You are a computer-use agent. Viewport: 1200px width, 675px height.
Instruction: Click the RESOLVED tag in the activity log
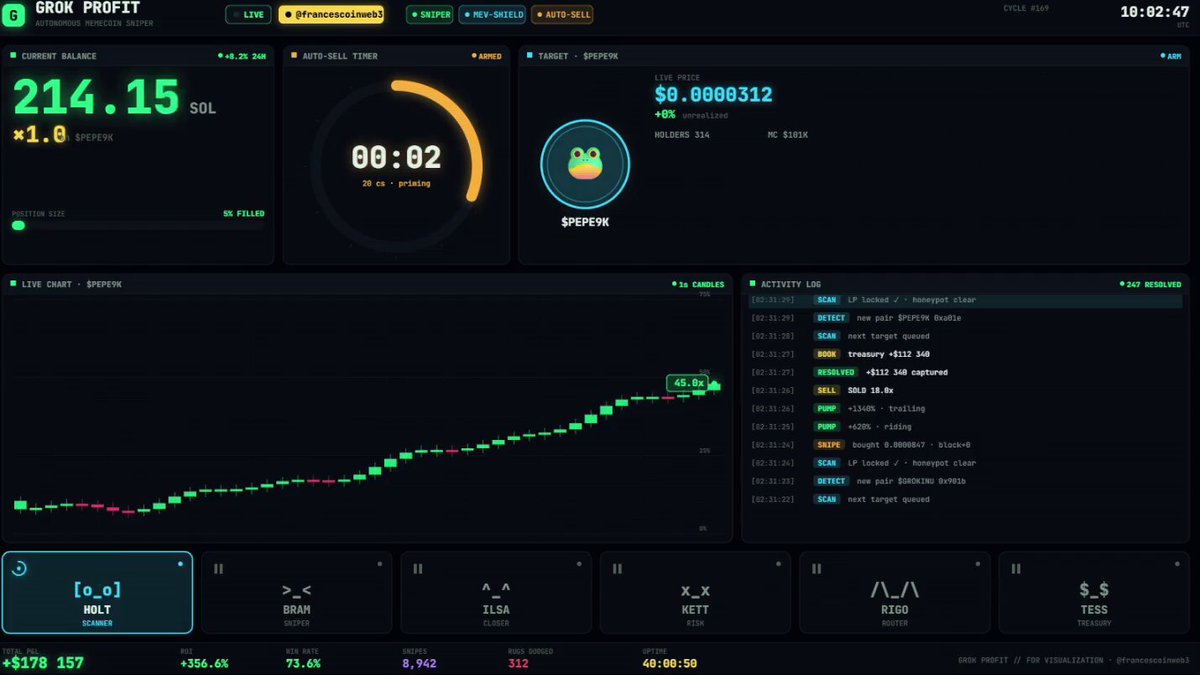coord(836,372)
